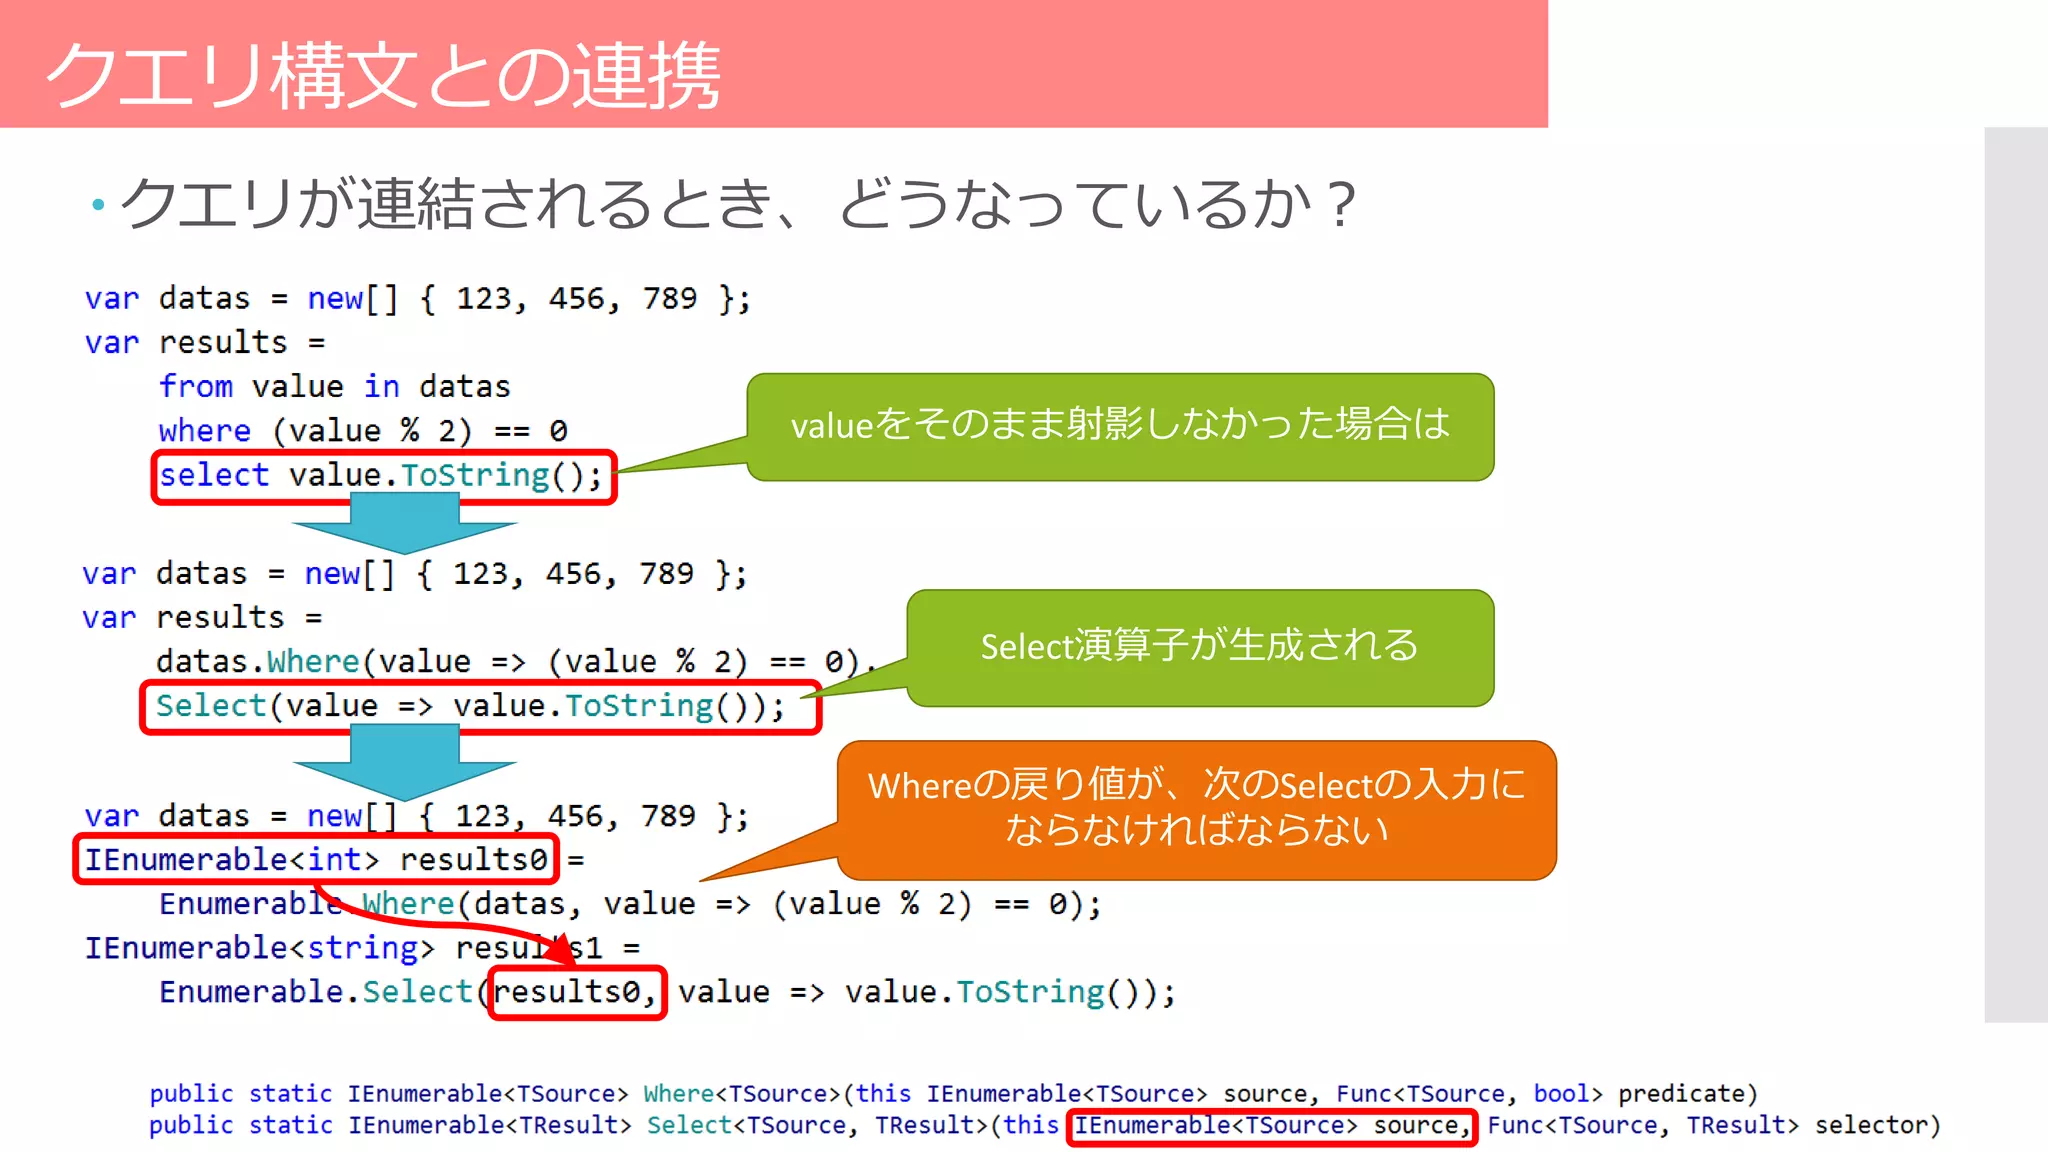Click the Func<TSource, TResult> selector parameter
Viewport: 2048px width, 1152px height.
pyautogui.click(x=1713, y=1126)
